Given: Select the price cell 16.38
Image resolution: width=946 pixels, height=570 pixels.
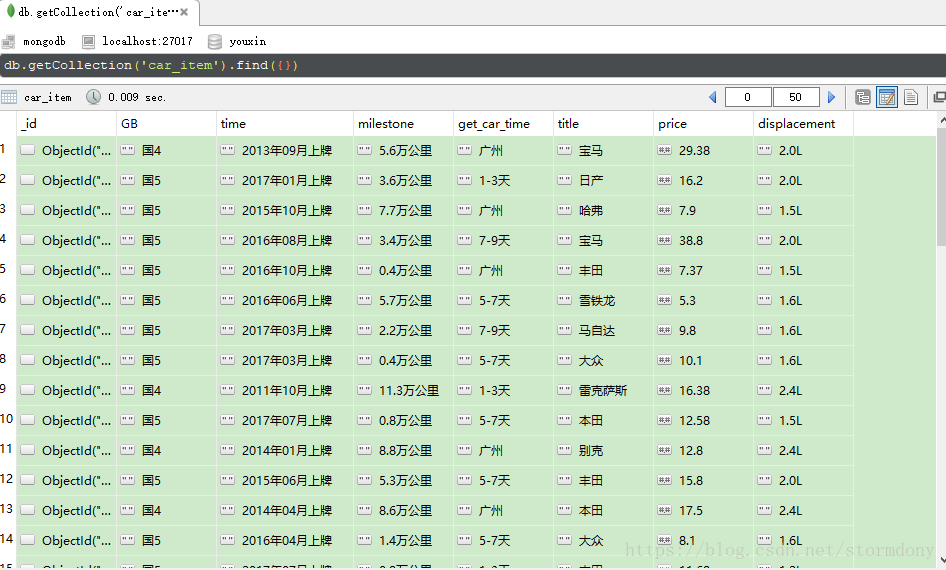Looking at the screenshot, I should 703,390.
